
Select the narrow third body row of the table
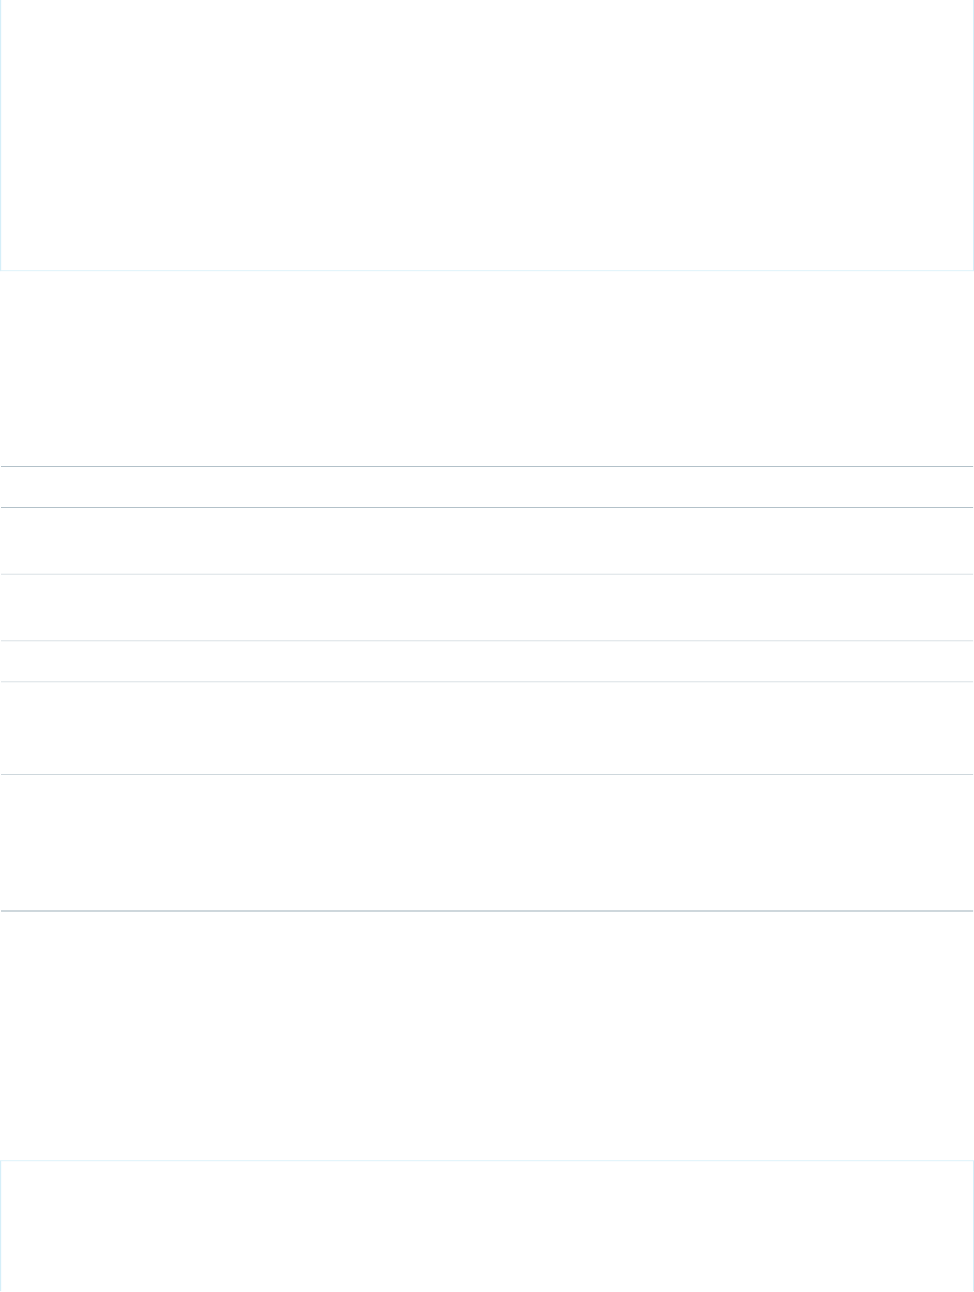pos(487,662)
